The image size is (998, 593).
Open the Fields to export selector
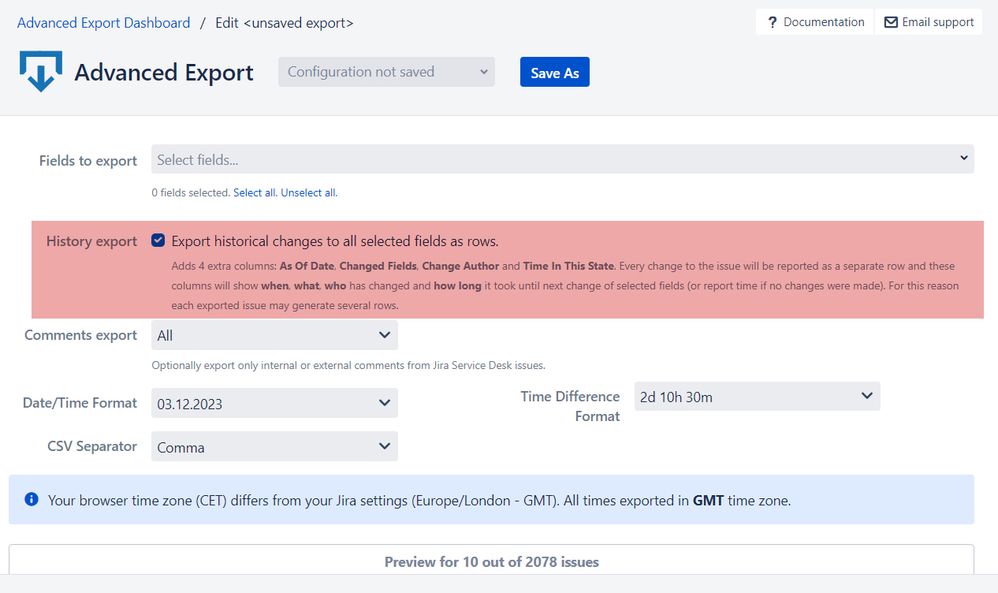tap(562, 159)
